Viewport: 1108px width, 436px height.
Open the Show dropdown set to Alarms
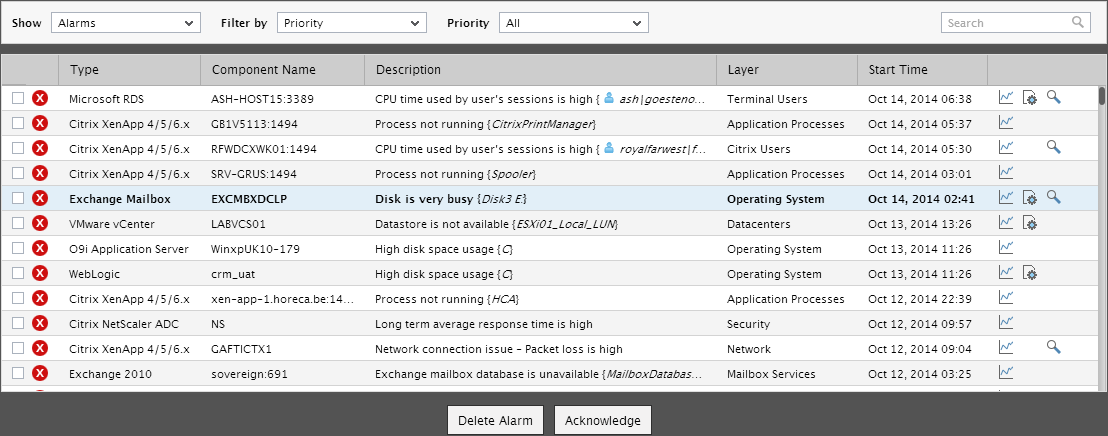(x=126, y=23)
